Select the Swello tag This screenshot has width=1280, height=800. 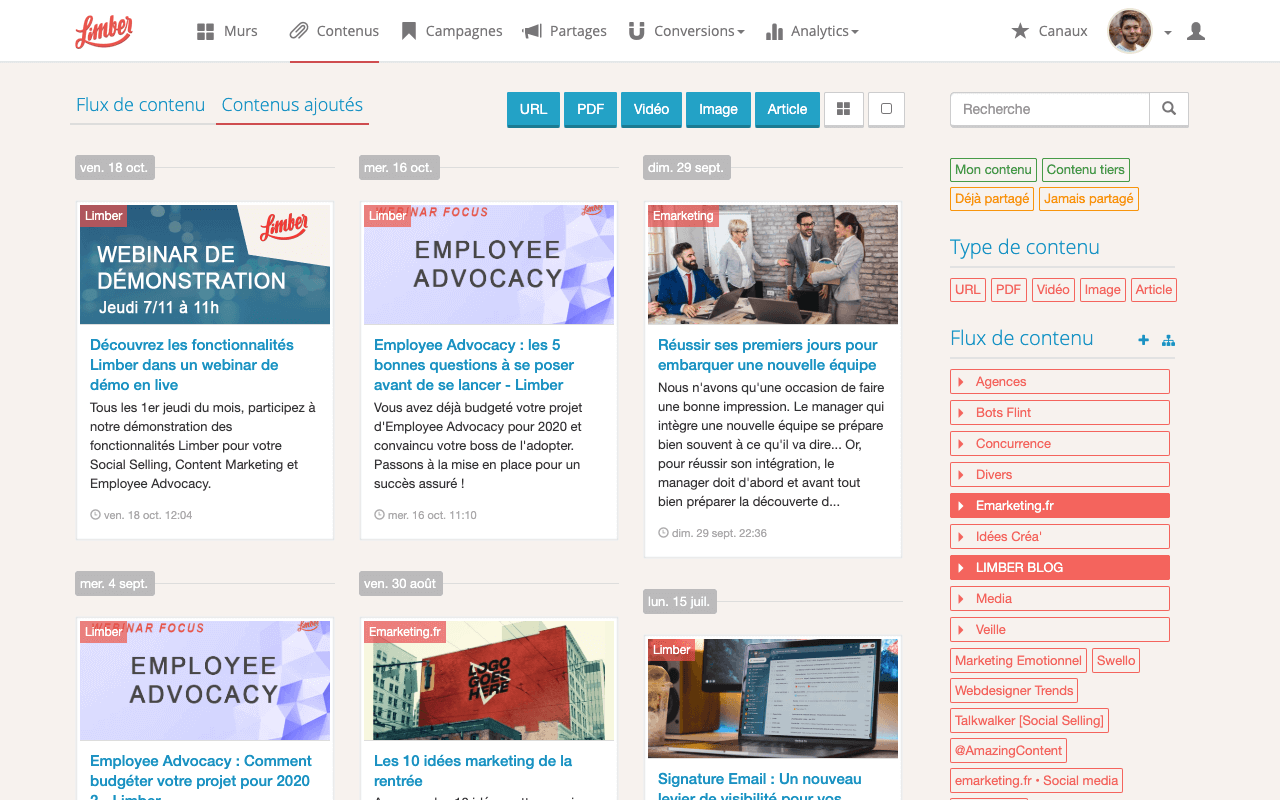pos(1116,661)
